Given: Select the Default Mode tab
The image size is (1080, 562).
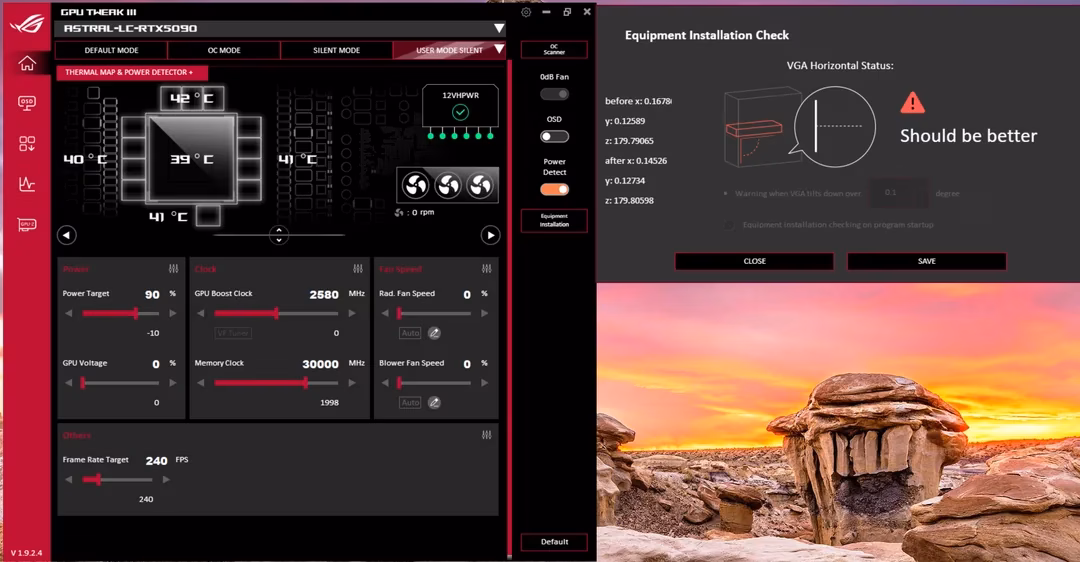Looking at the screenshot, I should tap(112, 50).
